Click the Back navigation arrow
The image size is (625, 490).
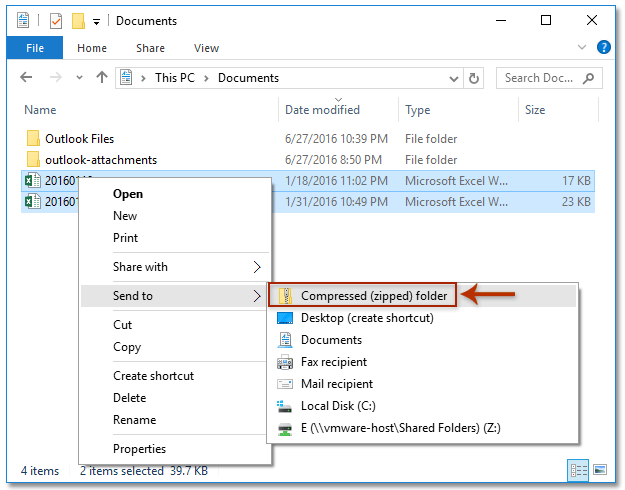(27, 78)
